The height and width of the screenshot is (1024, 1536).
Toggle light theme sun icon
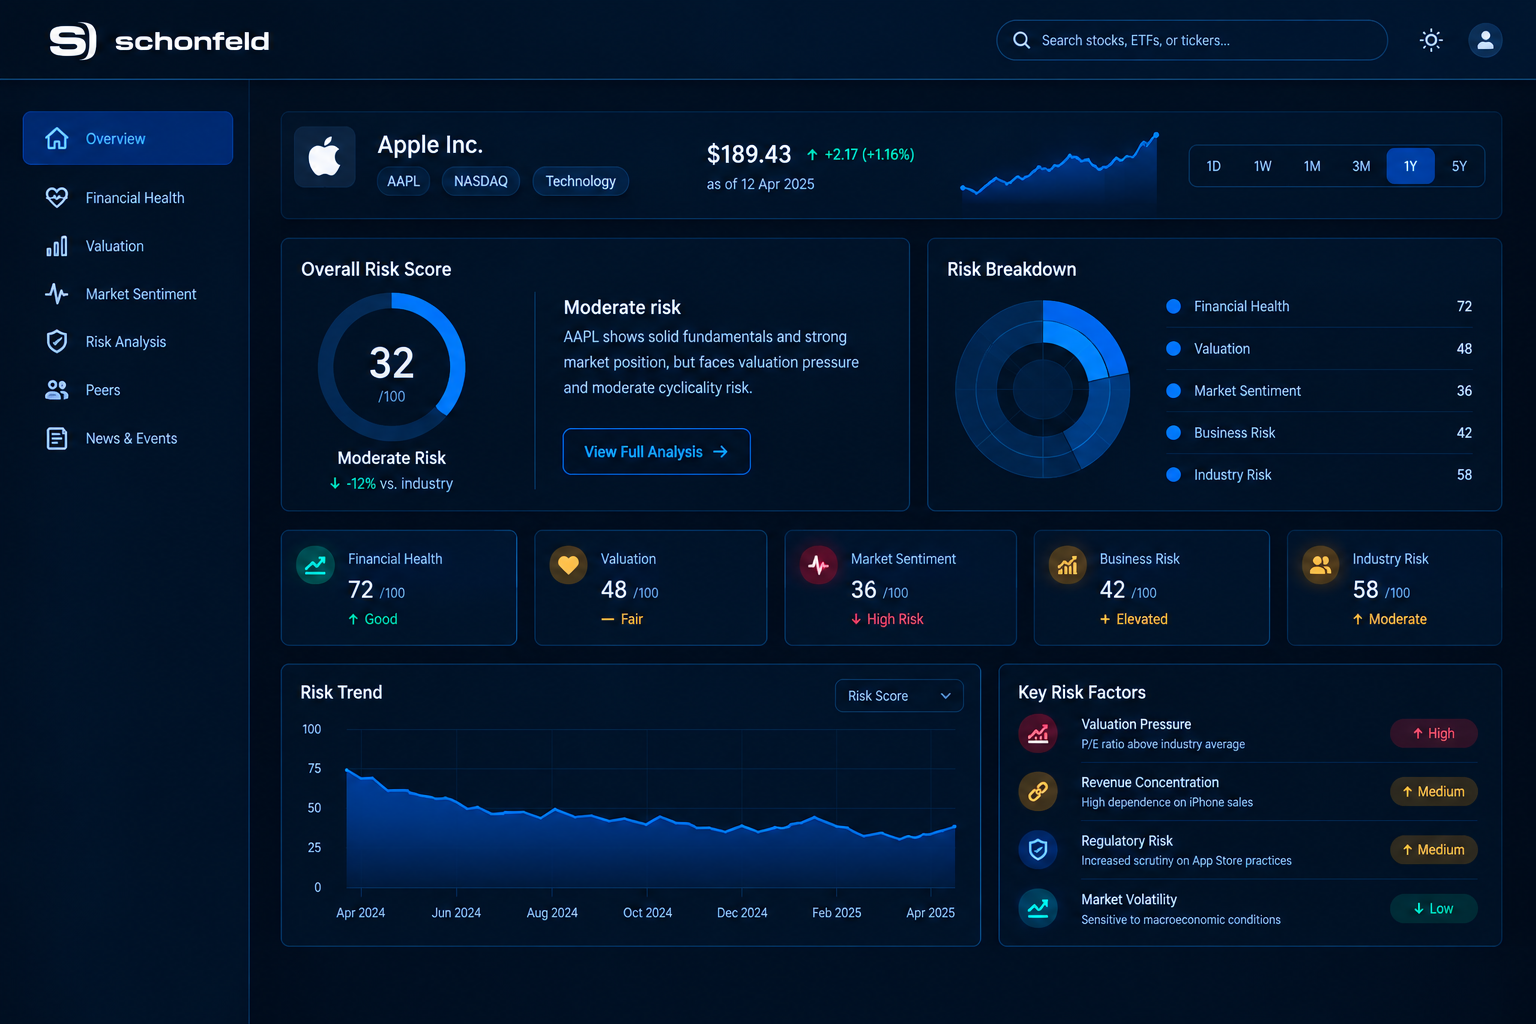tap(1431, 40)
